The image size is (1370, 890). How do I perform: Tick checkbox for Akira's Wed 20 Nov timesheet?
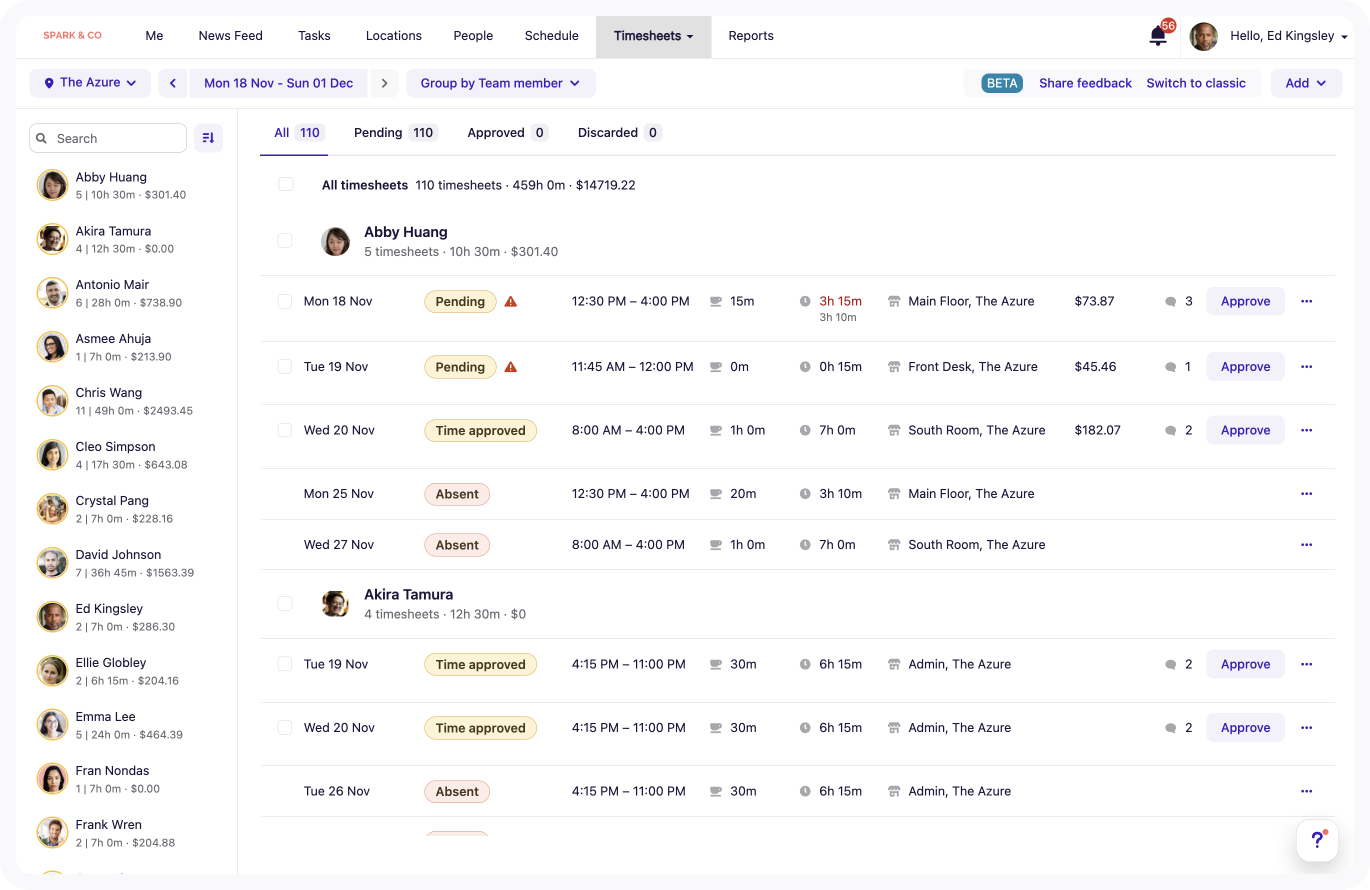[x=285, y=728]
